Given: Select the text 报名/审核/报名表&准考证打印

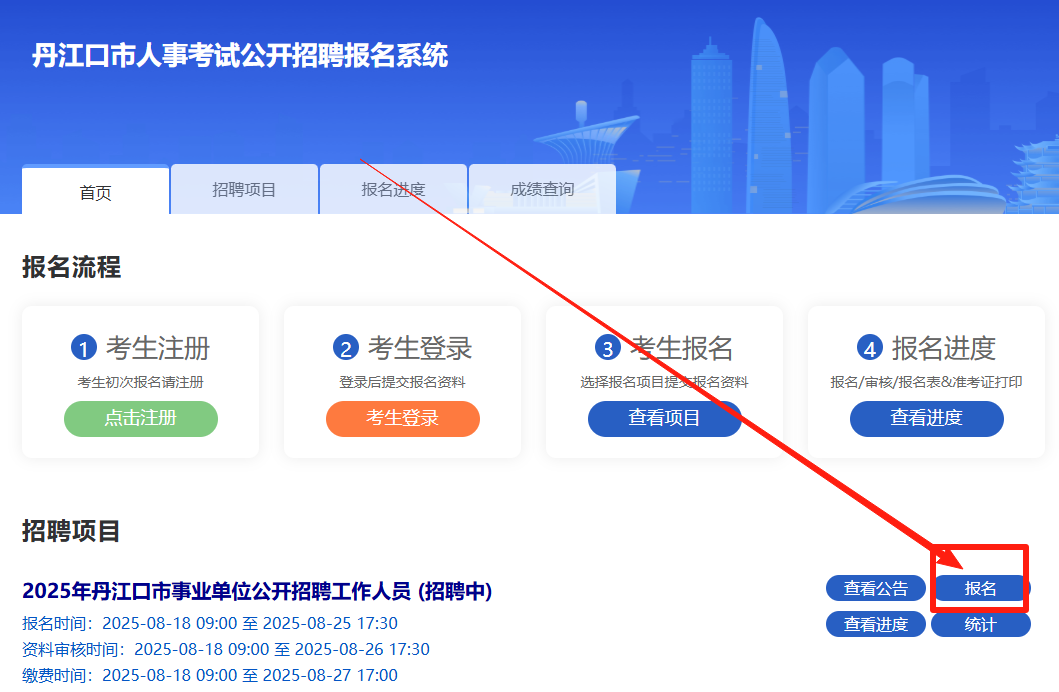Looking at the screenshot, I should [927, 382].
